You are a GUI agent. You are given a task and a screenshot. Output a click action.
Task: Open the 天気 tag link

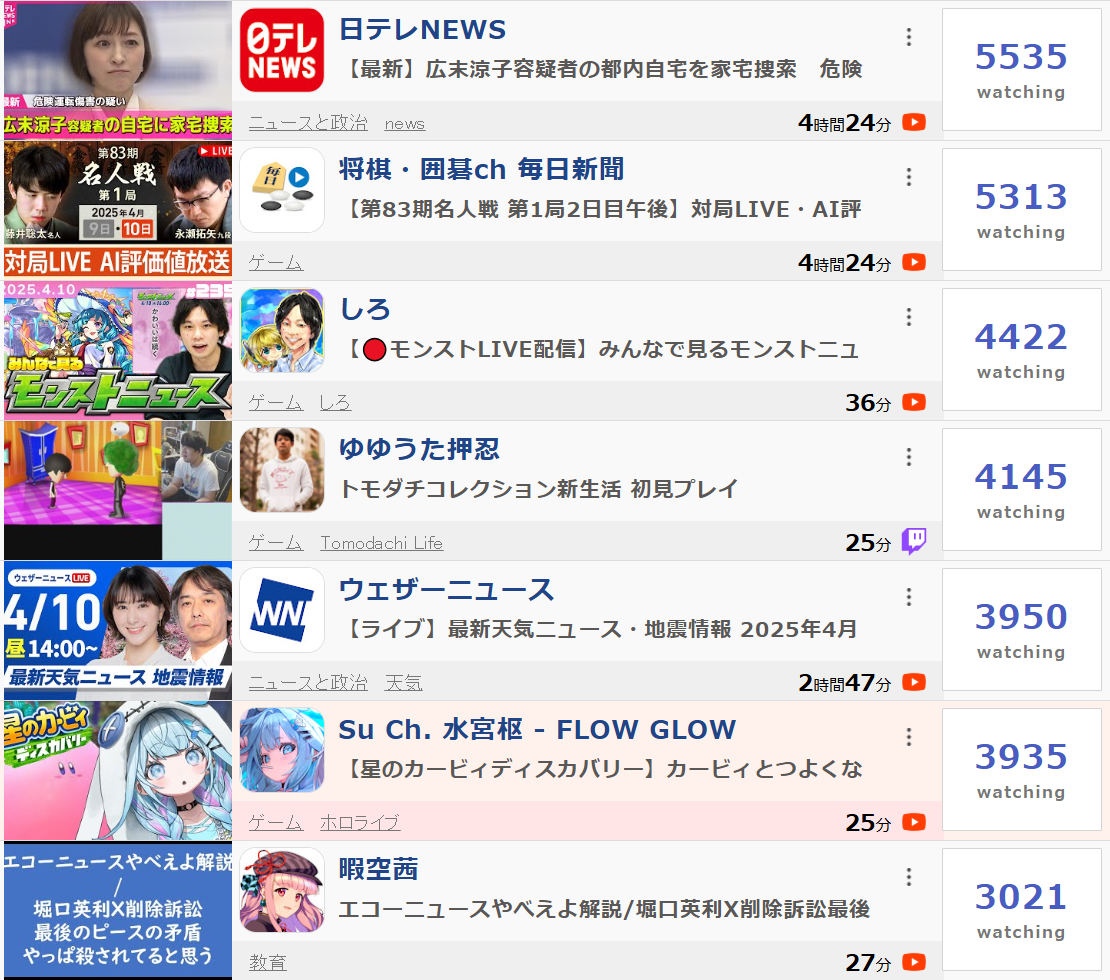pos(404,683)
